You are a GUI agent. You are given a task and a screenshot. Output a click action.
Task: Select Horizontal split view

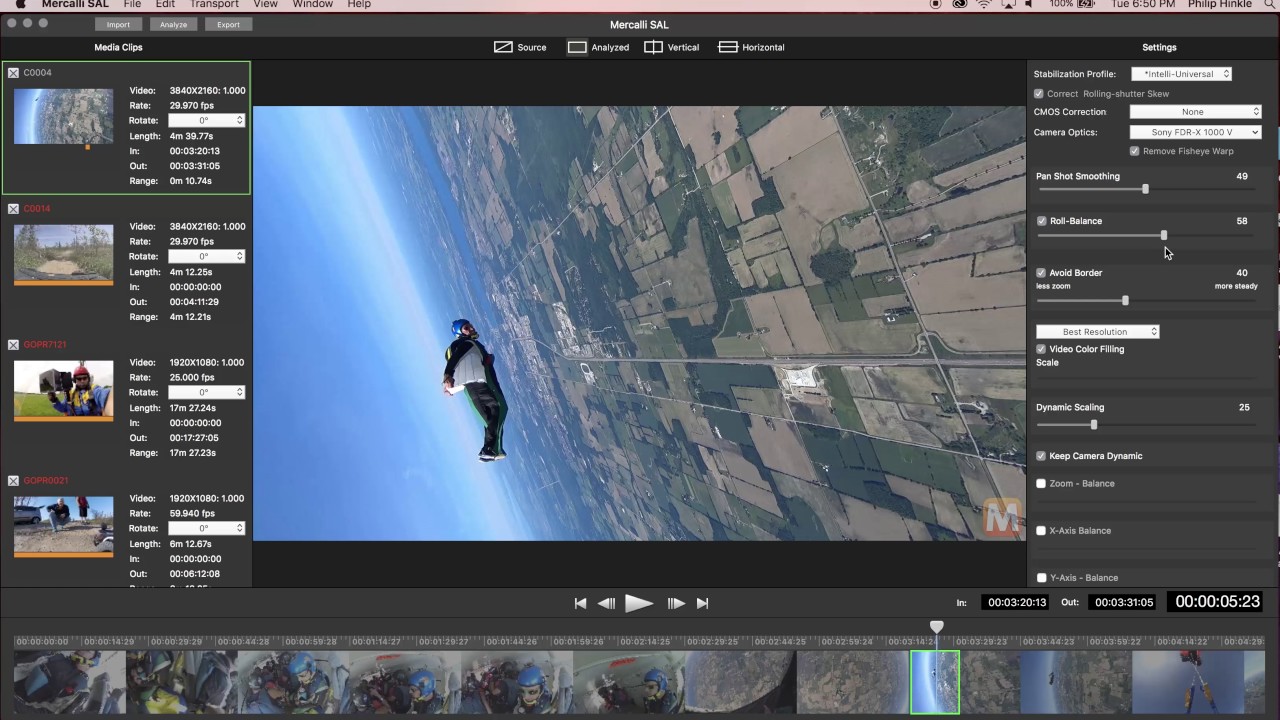point(751,47)
